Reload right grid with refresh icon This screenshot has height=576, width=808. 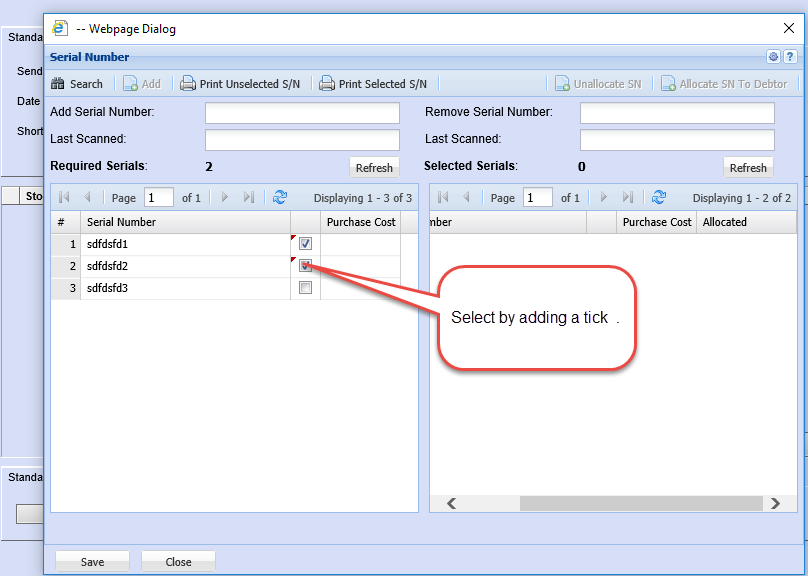tap(659, 198)
